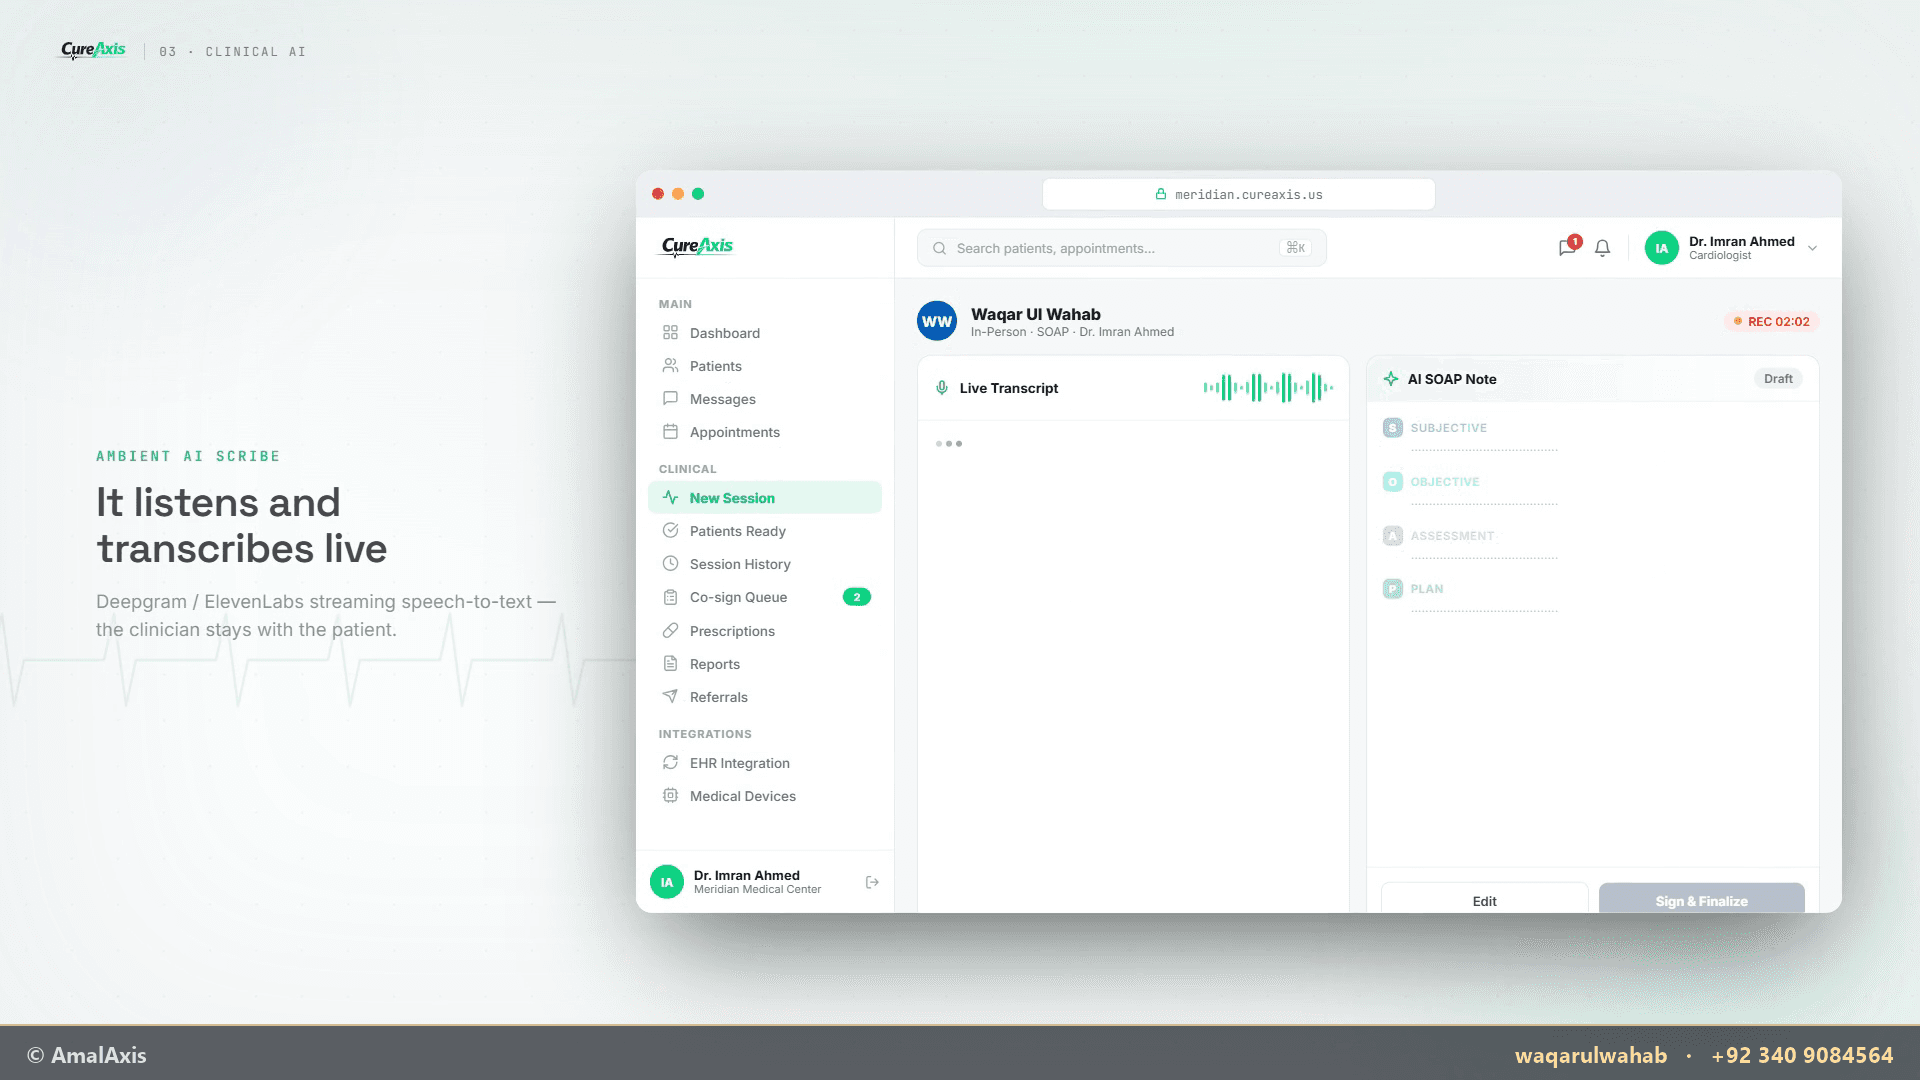Click the Objective O section icon

coord(1393,482)
